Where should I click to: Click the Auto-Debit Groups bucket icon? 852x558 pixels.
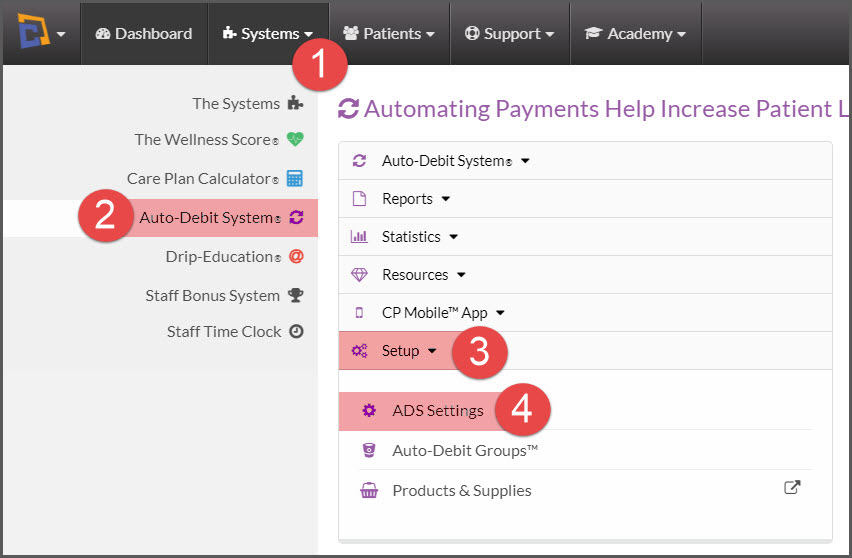(x=369, y=450)
